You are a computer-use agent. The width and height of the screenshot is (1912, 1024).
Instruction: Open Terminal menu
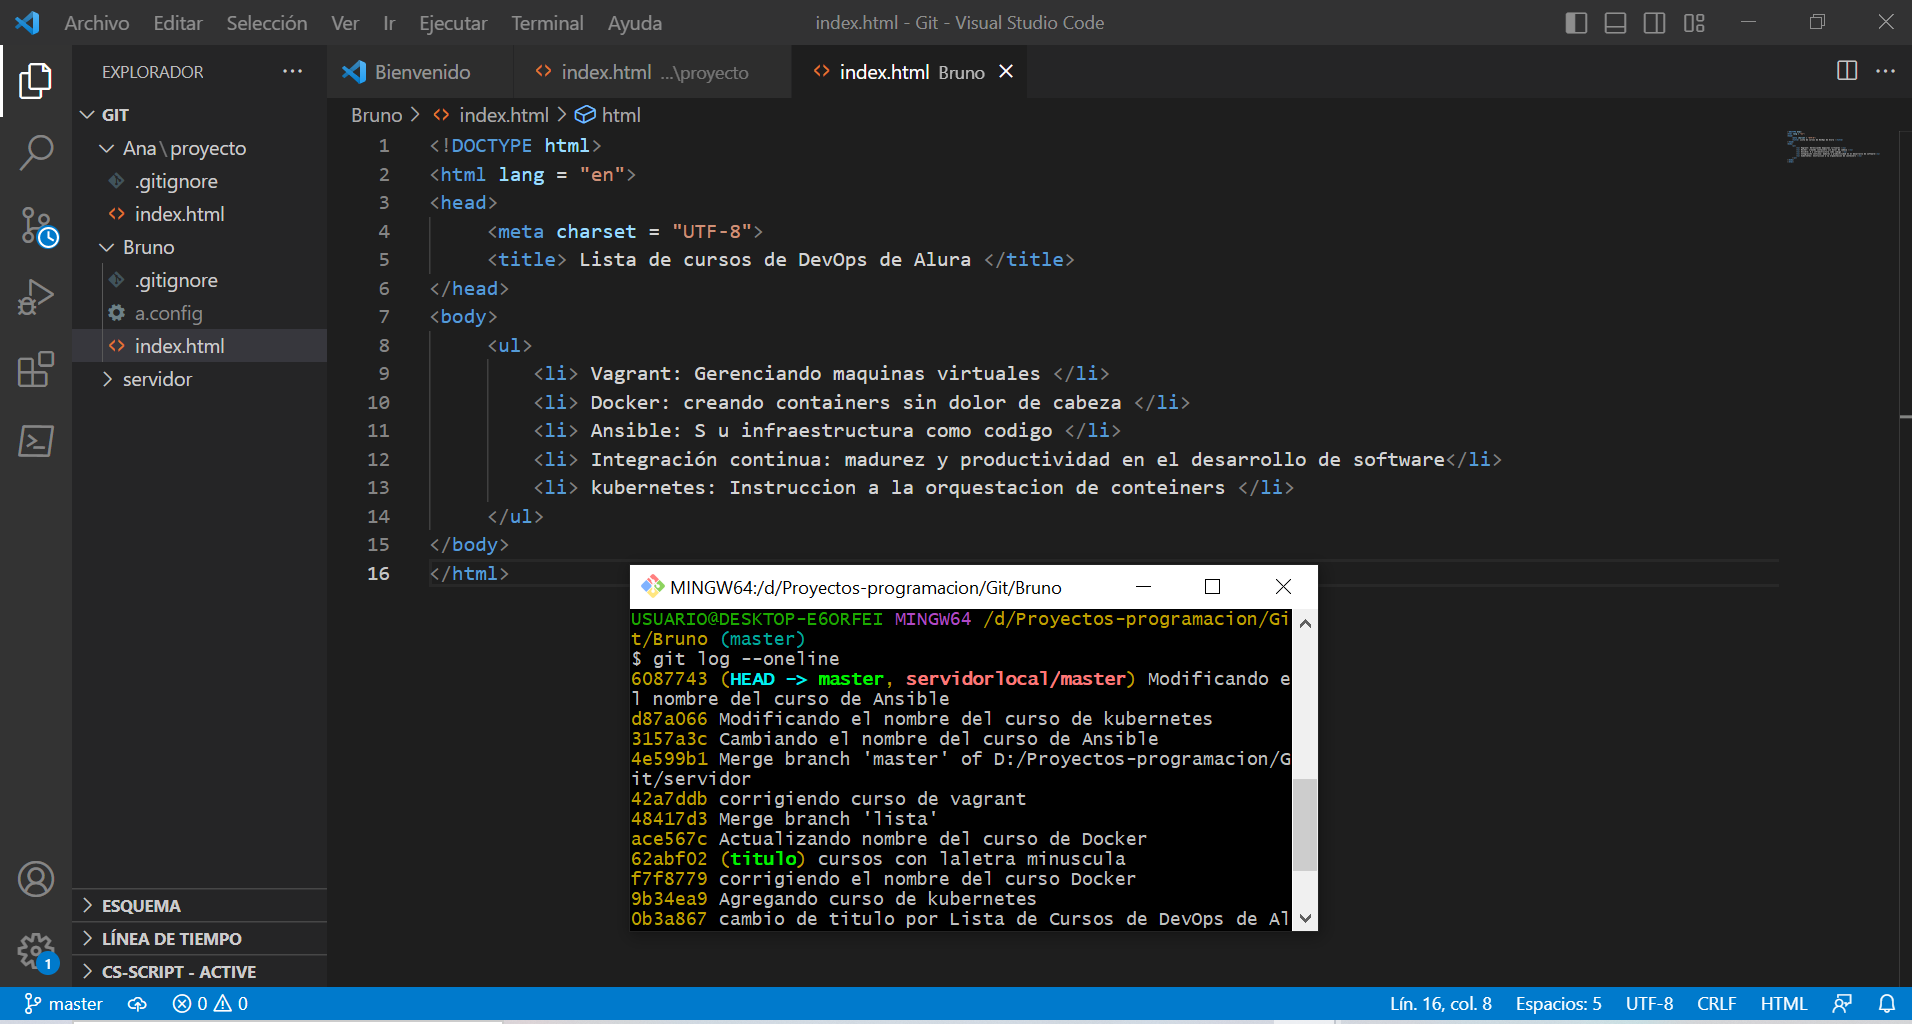click(547, 22)
